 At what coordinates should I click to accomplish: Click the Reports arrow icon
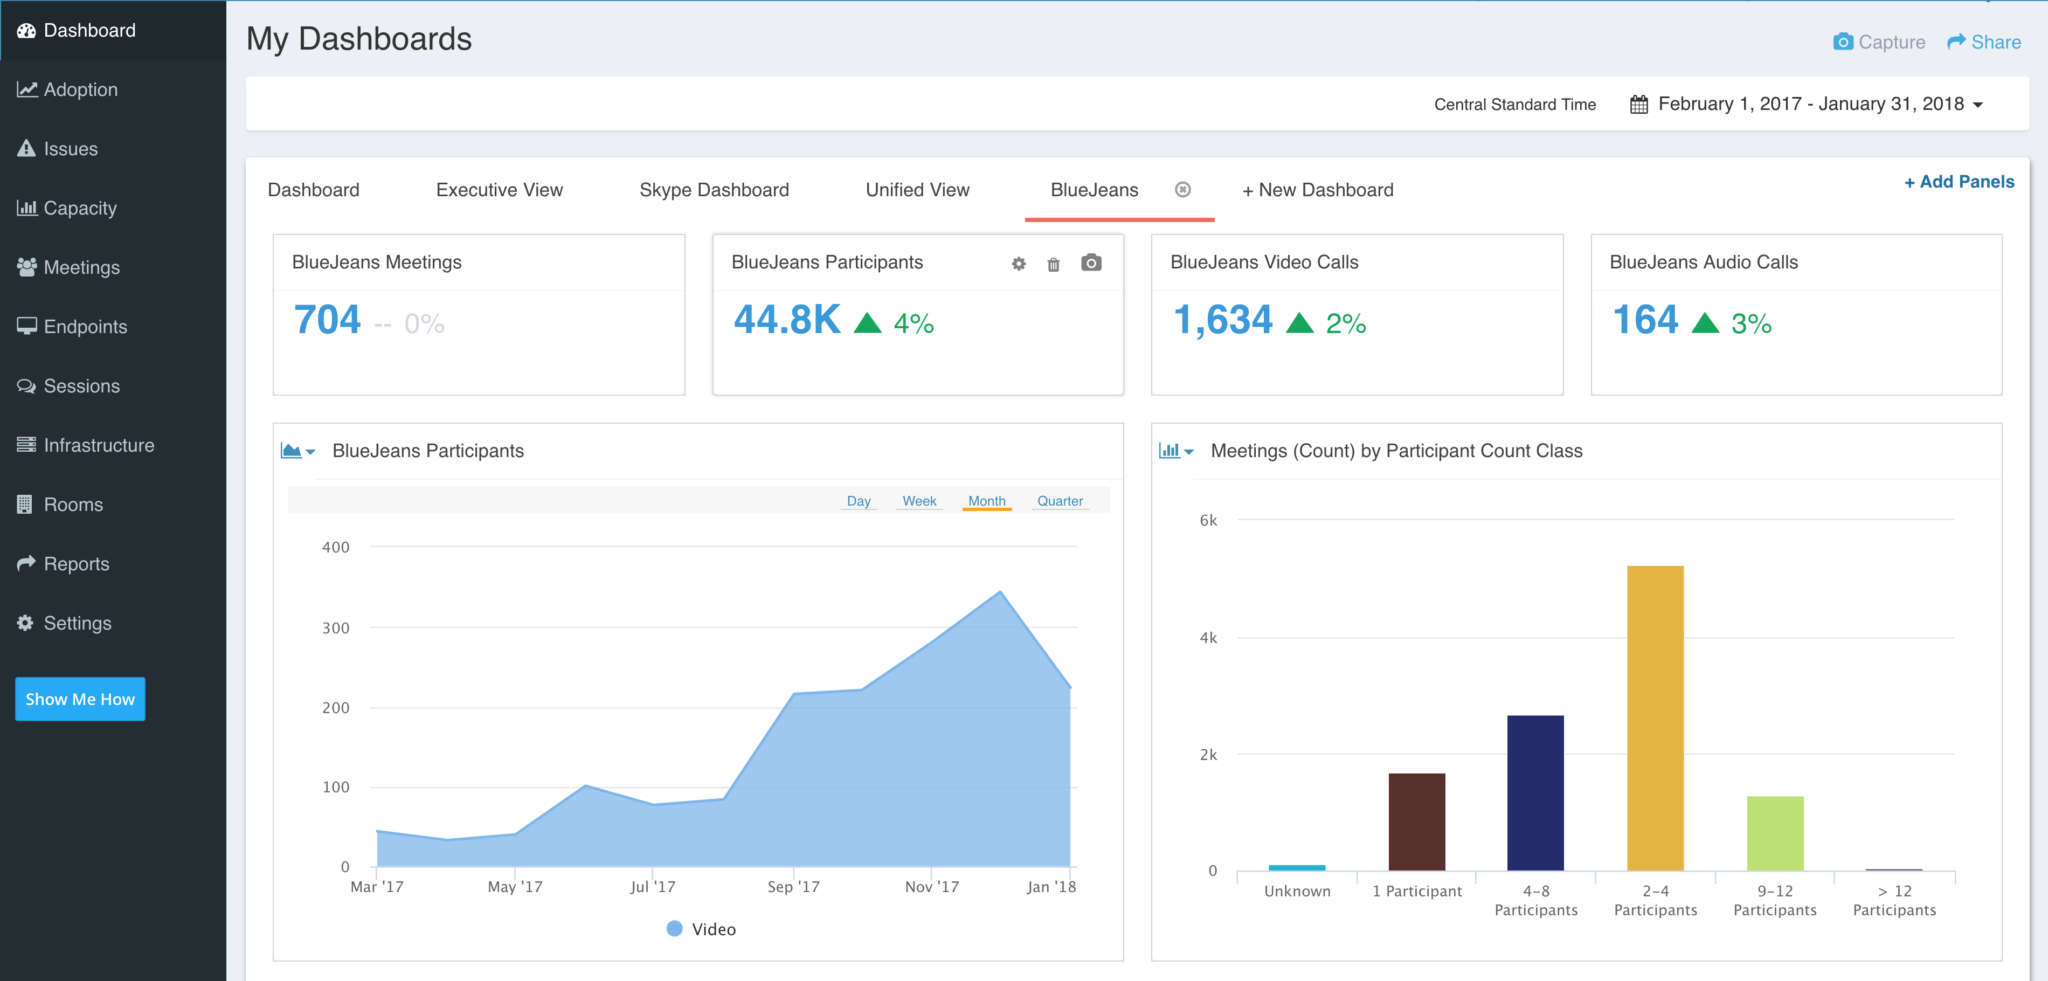[x=26, y=563]
